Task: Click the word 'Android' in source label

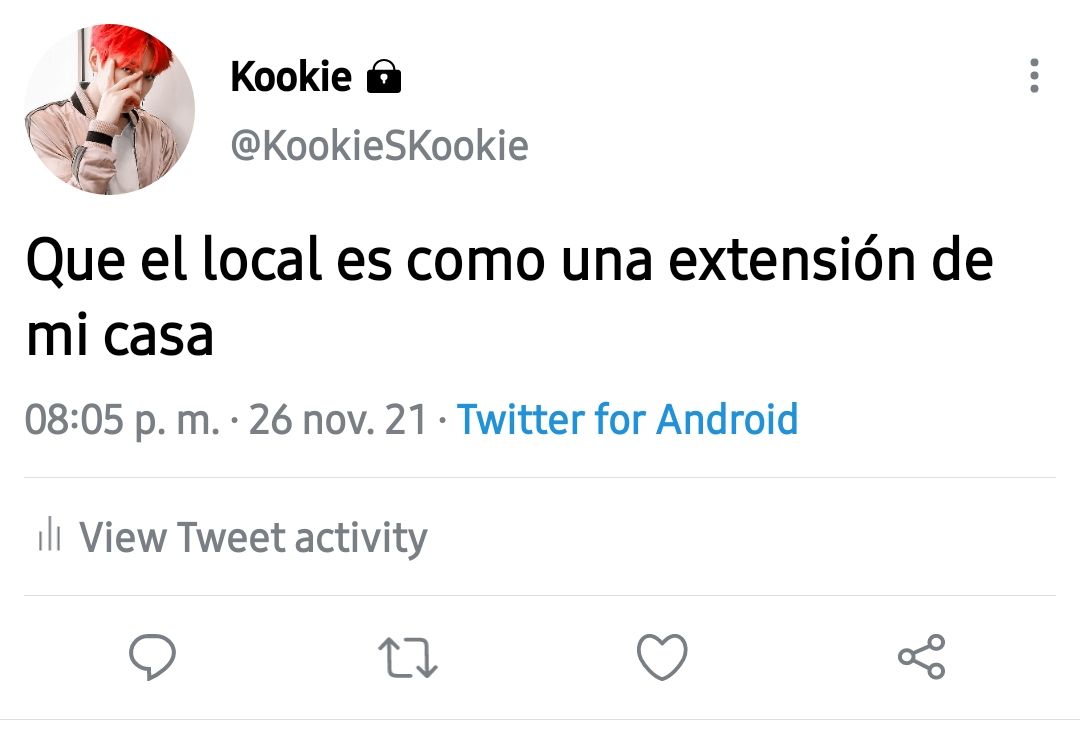Action: coord(727,419)
